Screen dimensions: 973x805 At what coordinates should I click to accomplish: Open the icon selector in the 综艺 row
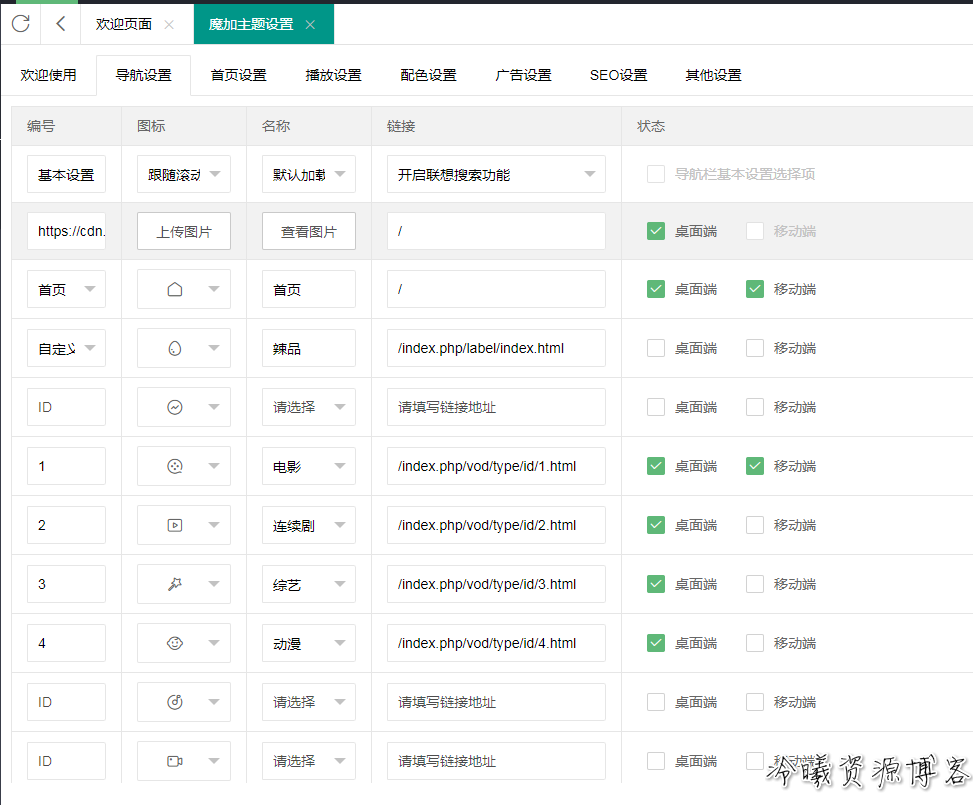click(184, 584)
